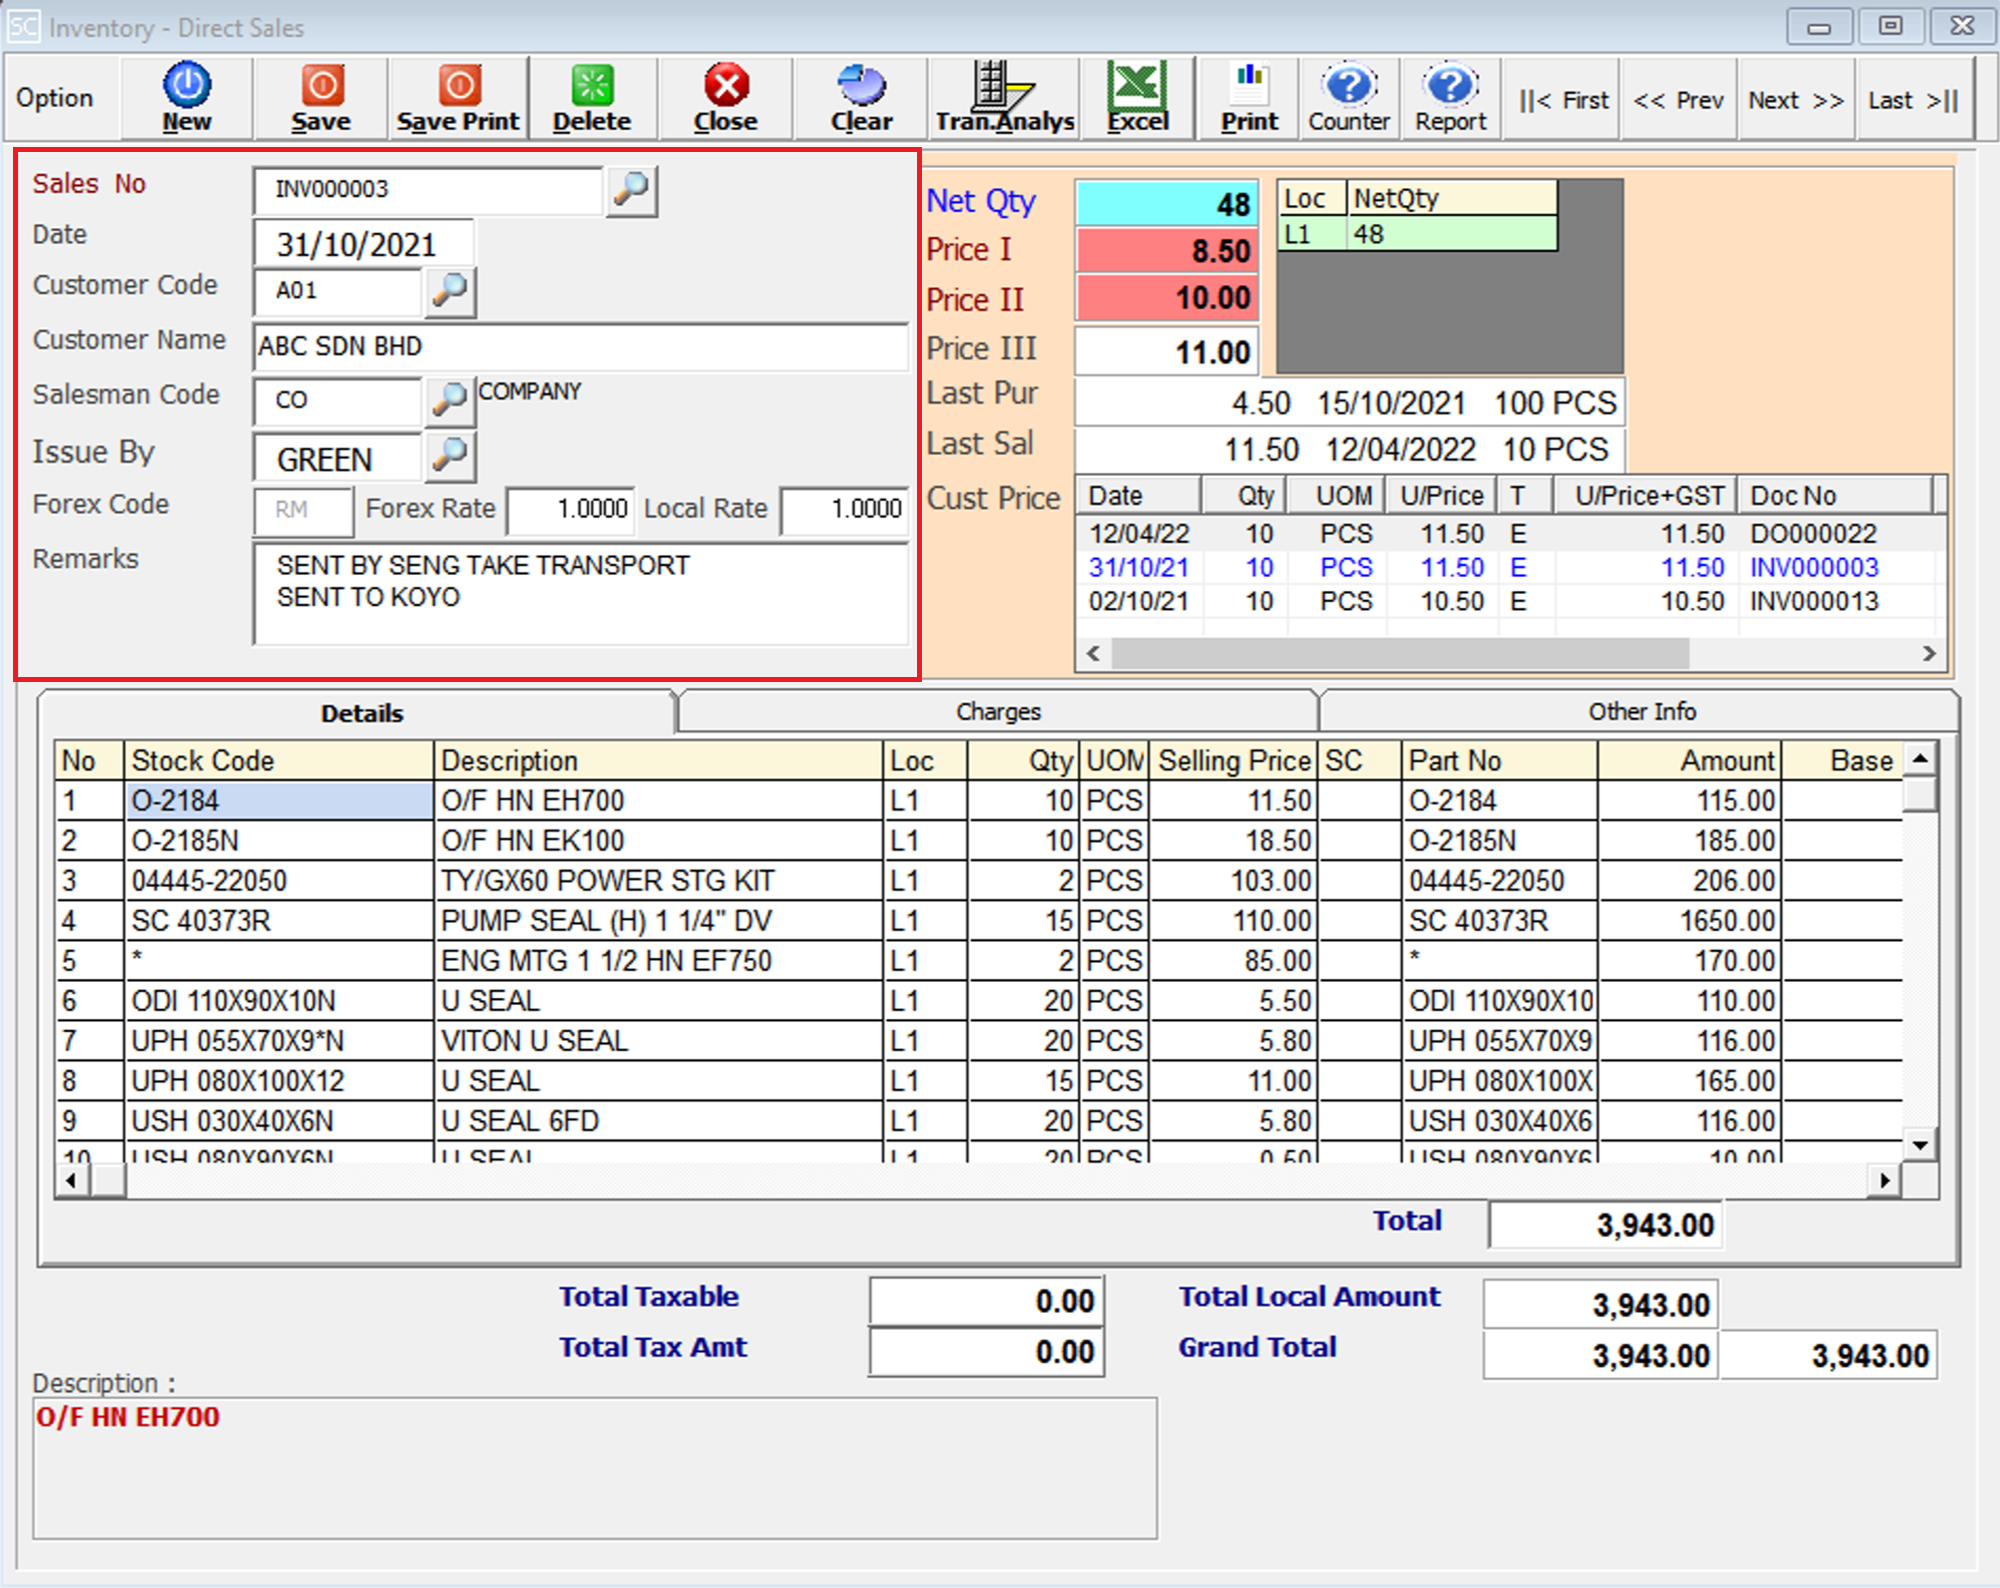Select ENG MTG 1 1/2 HN EF750 description
The width and height of the screenshot is (2000, 1588).
pyautogui.click(x=658, y=961)
